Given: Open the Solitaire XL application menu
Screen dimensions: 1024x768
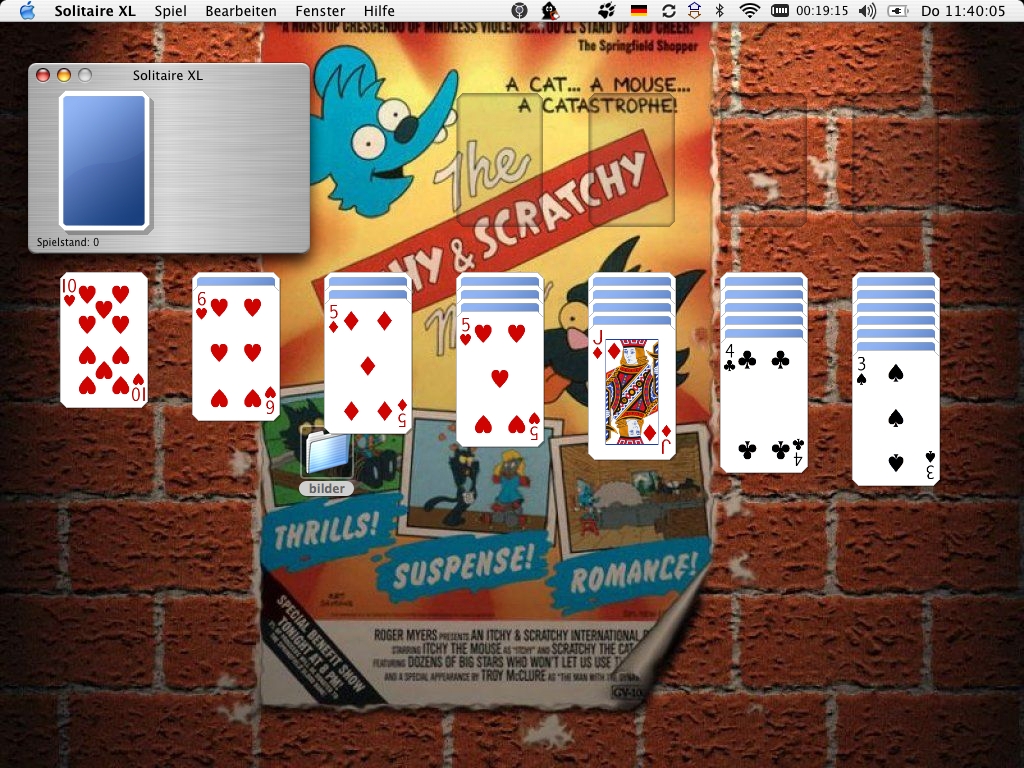Looking at the screenshot, I should pos(95,11).
